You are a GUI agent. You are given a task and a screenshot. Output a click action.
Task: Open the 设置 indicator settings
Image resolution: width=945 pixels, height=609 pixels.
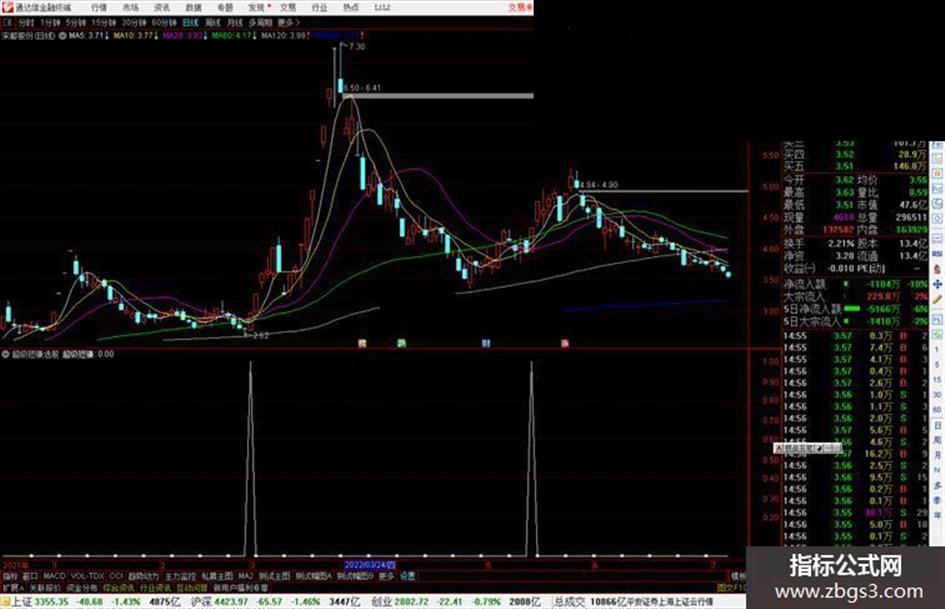(408, 576)
